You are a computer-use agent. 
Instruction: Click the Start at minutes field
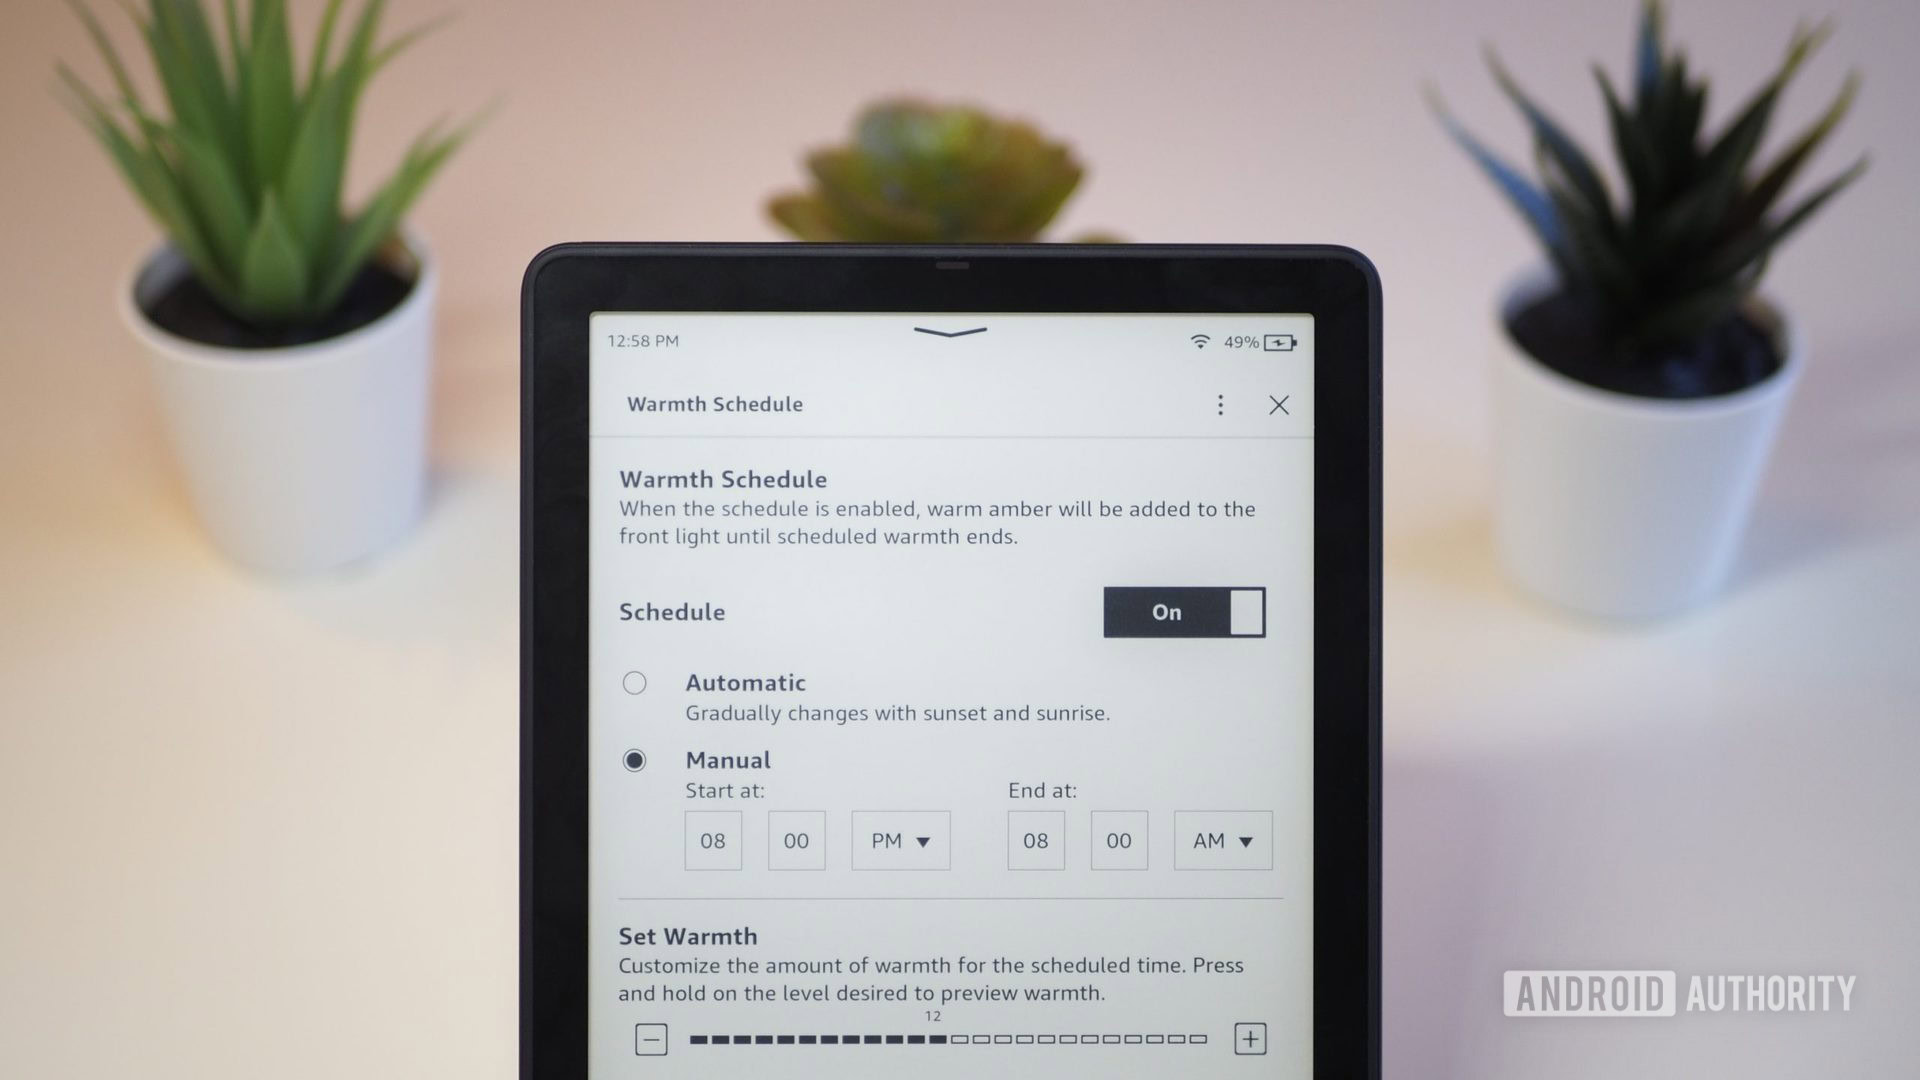(x=795, y=840)
